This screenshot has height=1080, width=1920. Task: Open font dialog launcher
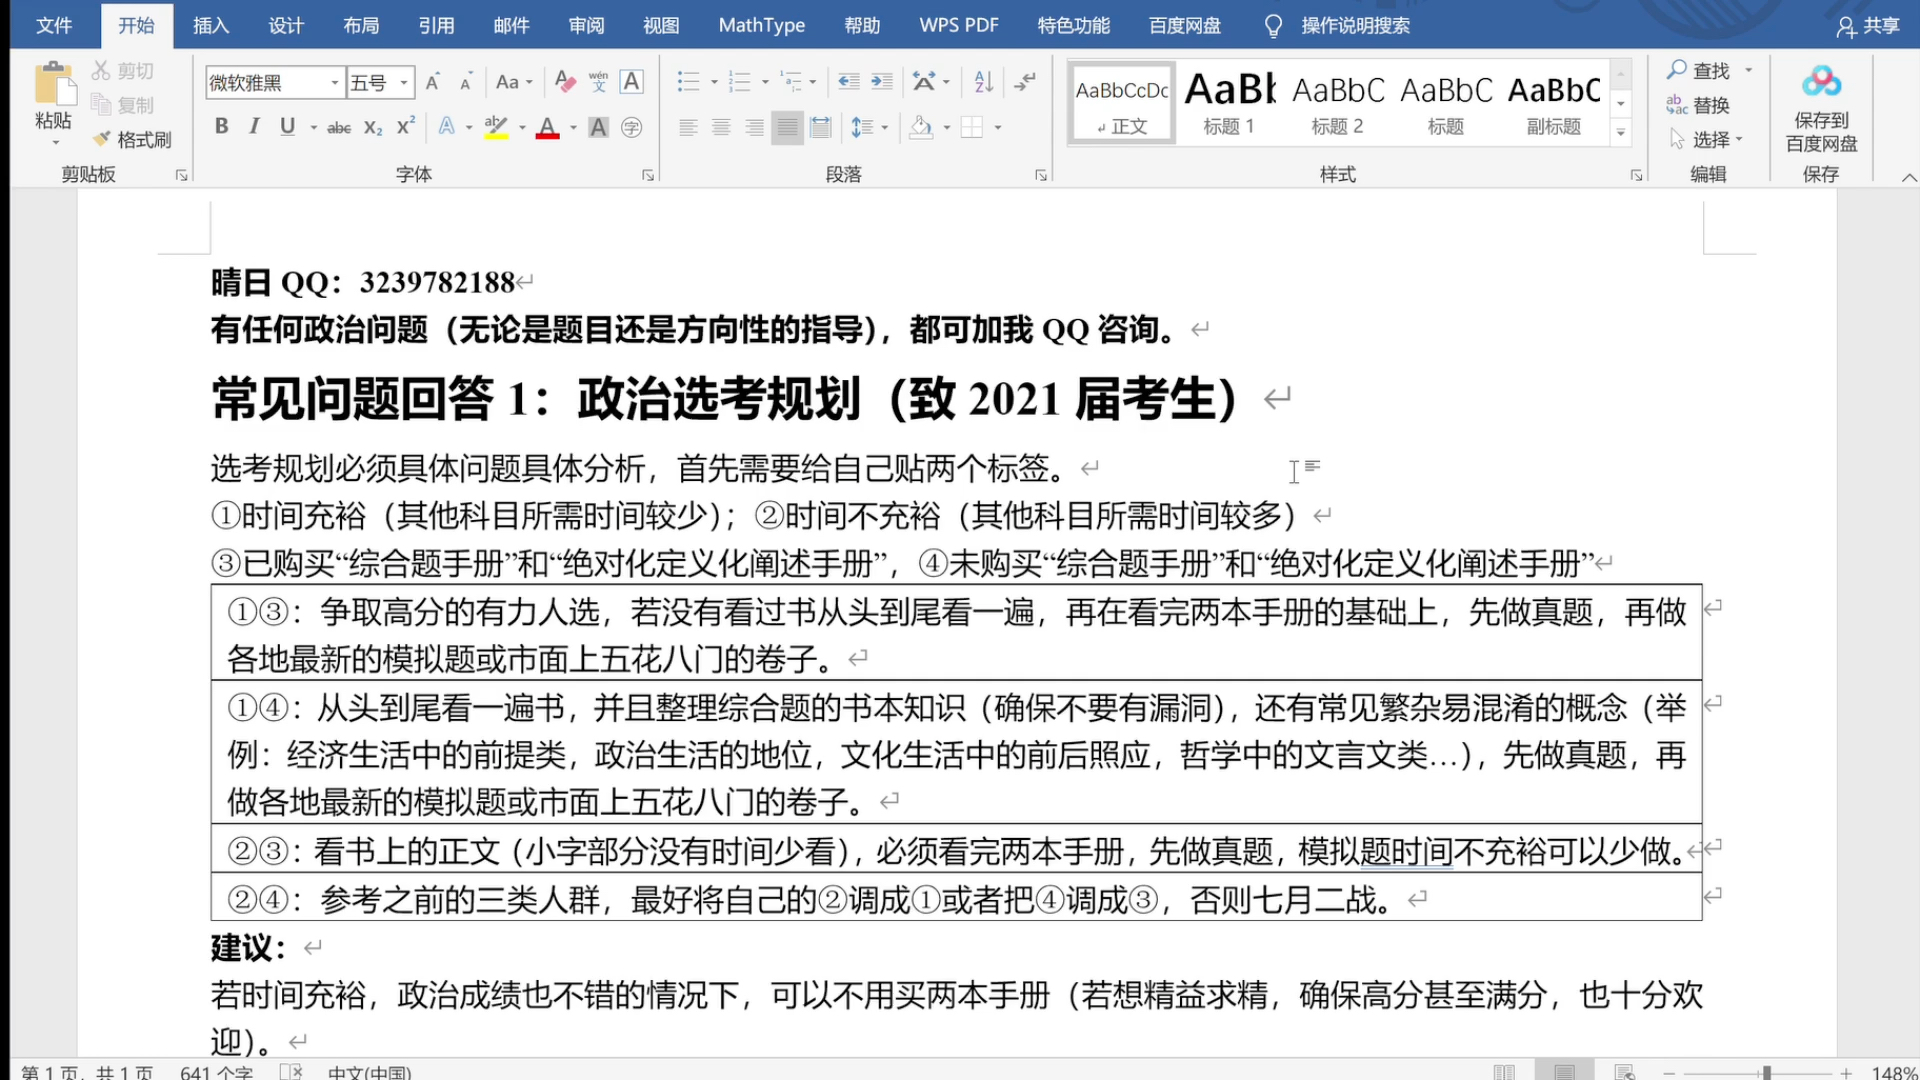pos(648,175)
